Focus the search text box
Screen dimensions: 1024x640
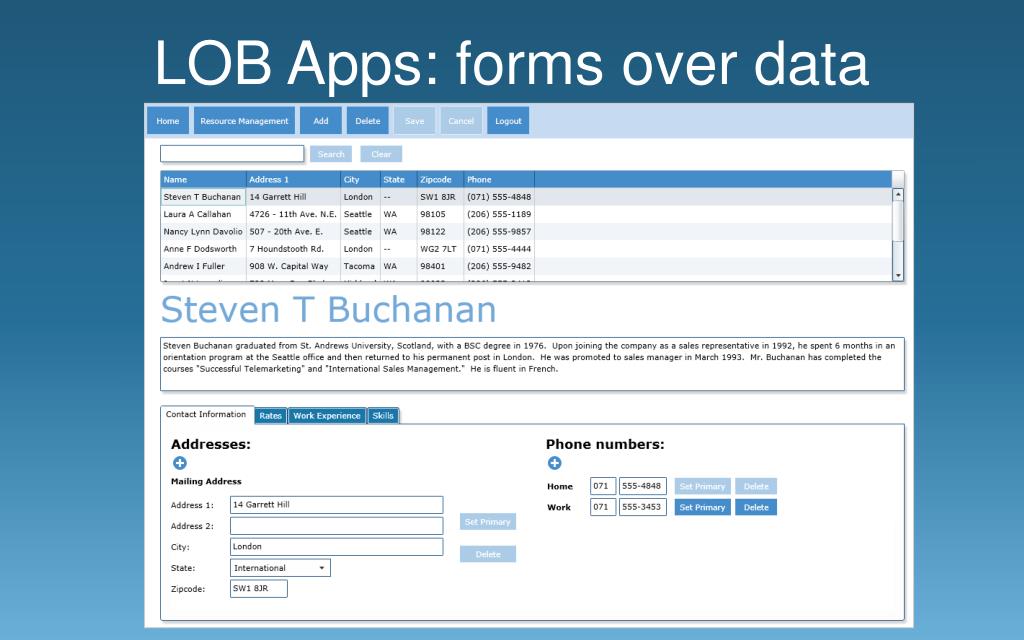[x=232, y=153]
